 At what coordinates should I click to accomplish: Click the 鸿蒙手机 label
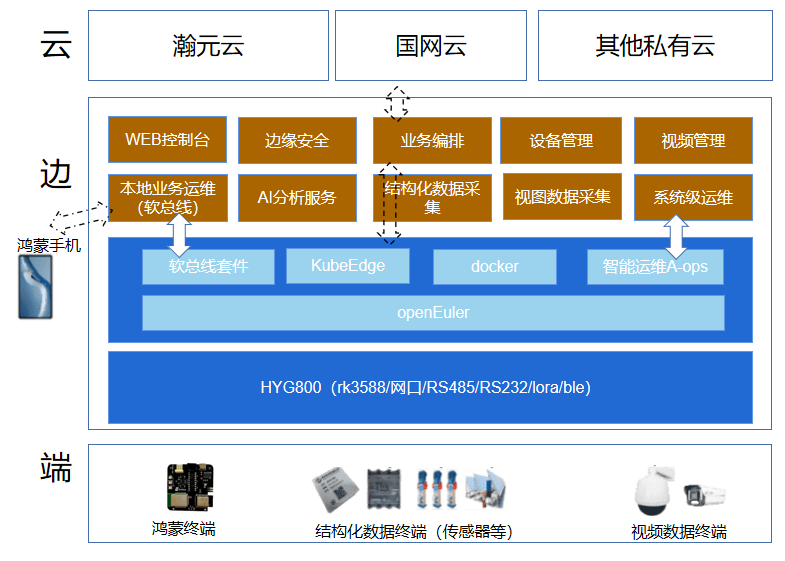[x=49, y=246]
